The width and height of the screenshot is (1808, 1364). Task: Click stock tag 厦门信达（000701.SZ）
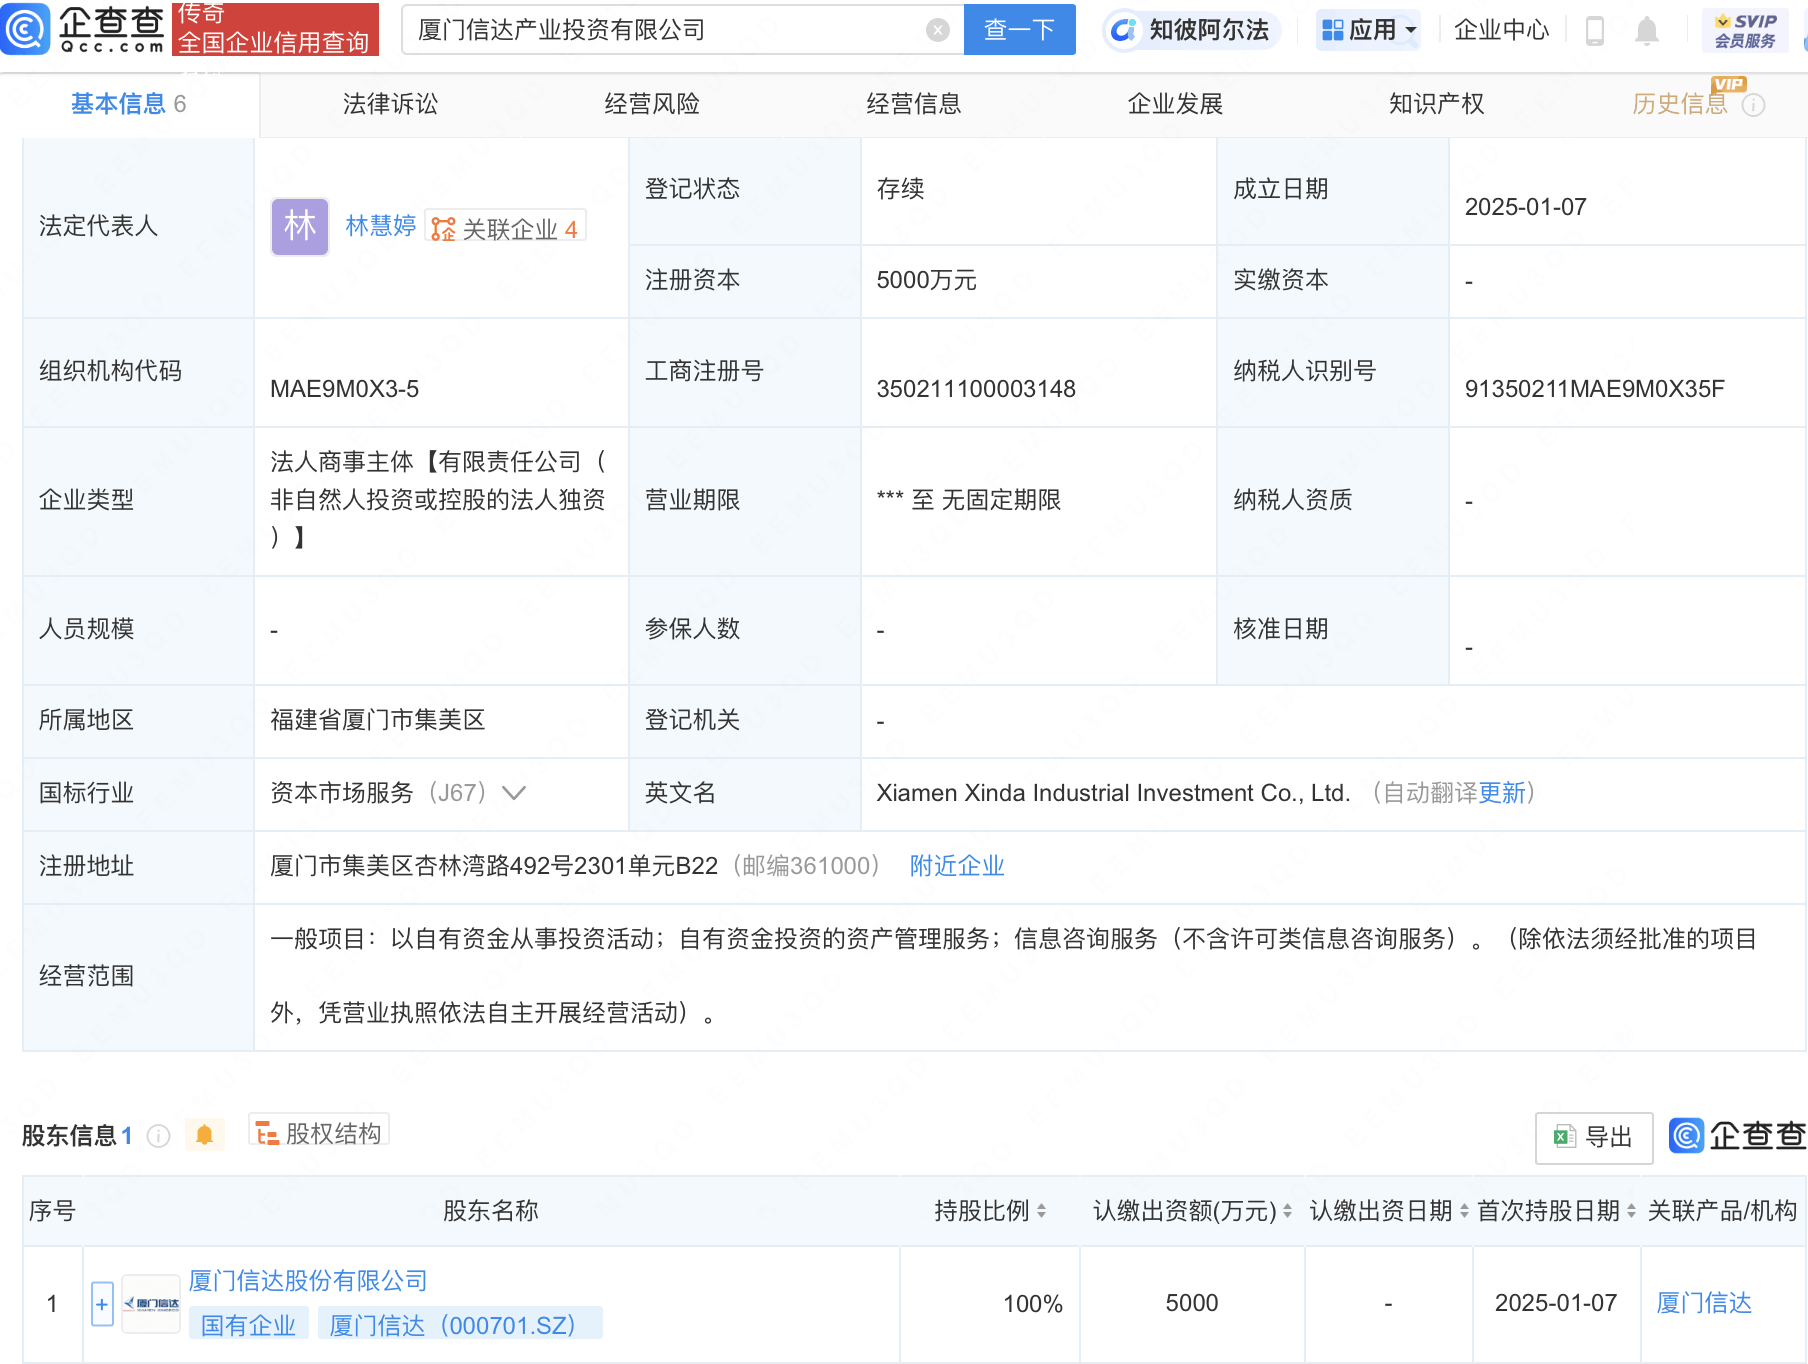pyautogui.click(x=460, y=1326)
